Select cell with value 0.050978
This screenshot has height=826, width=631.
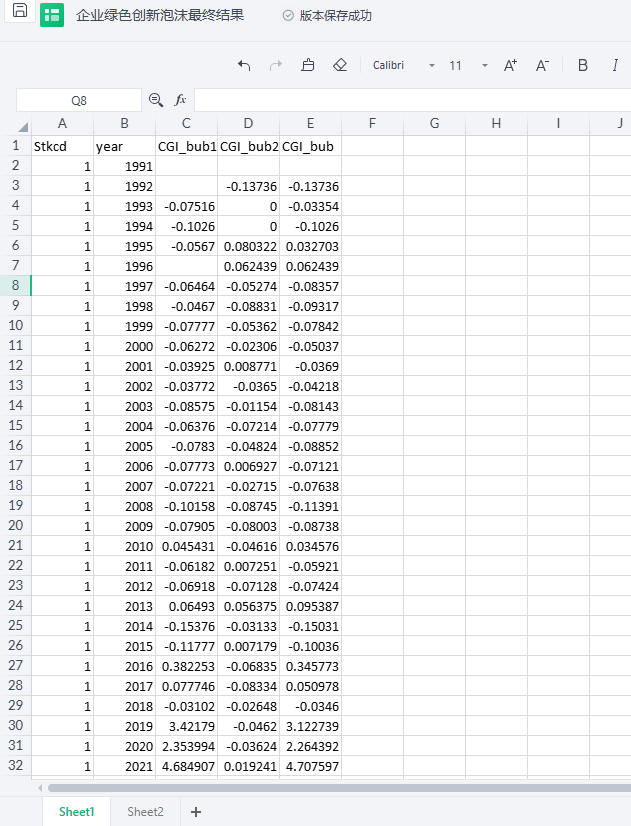310,686
